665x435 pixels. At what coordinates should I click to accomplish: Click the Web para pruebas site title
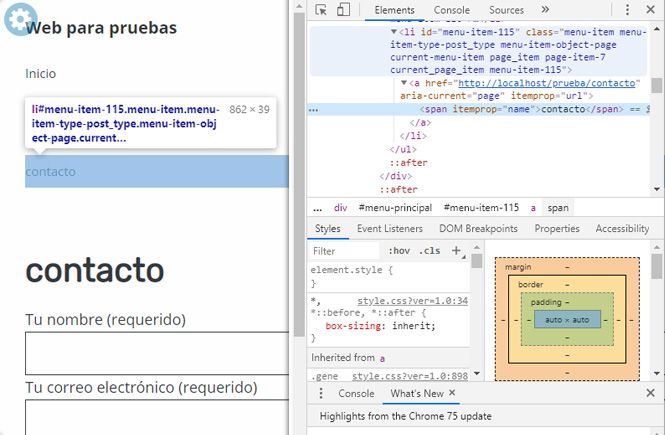coord(101,28)
